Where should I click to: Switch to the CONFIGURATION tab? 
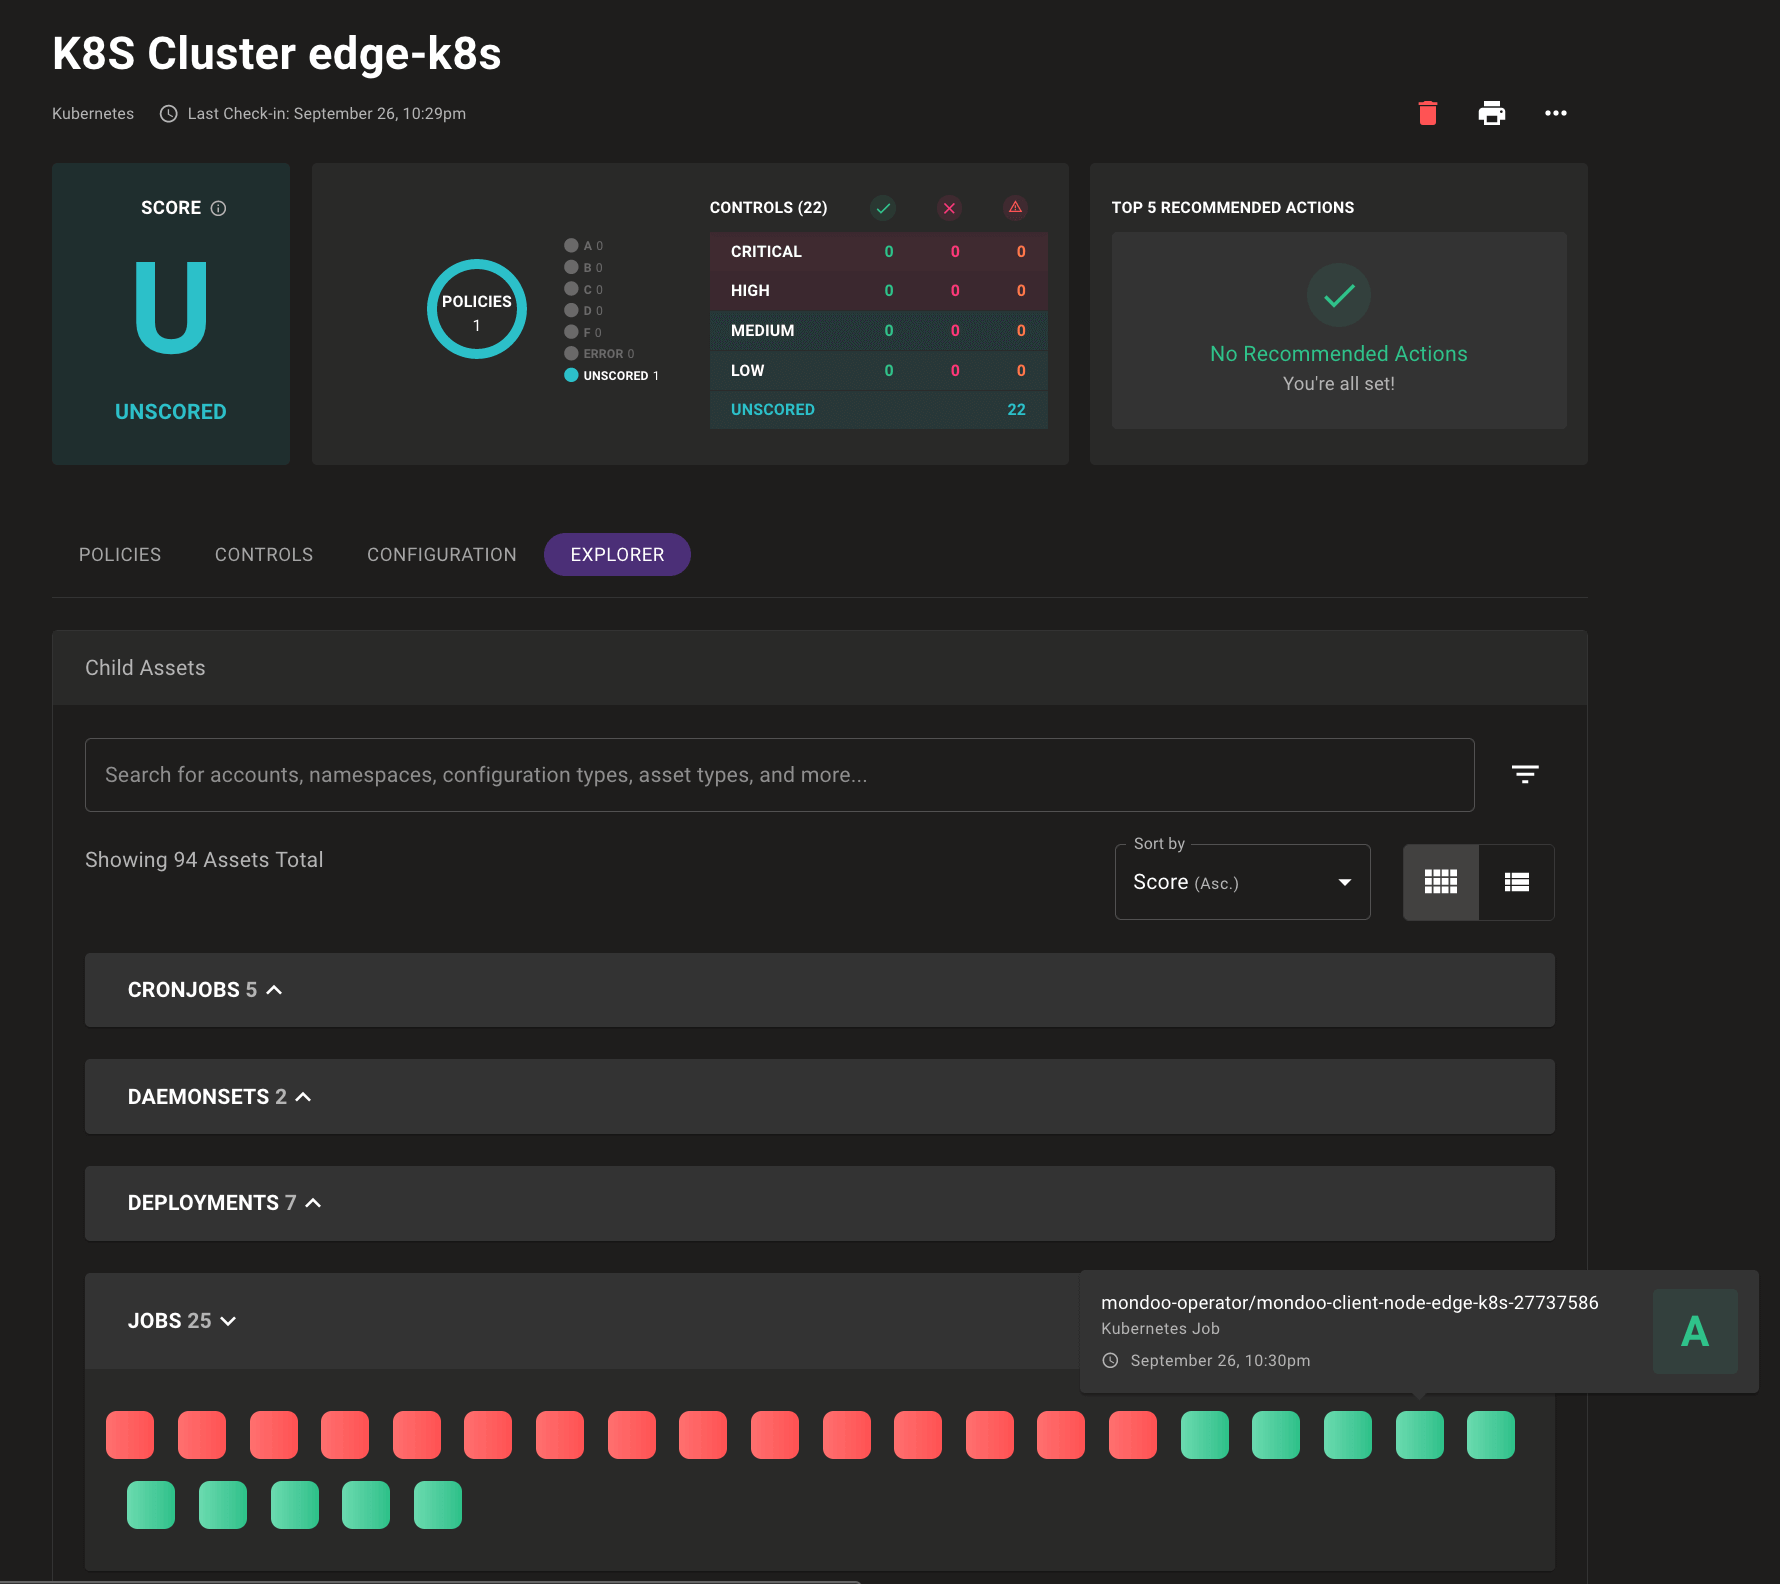[x=441, y=554]
